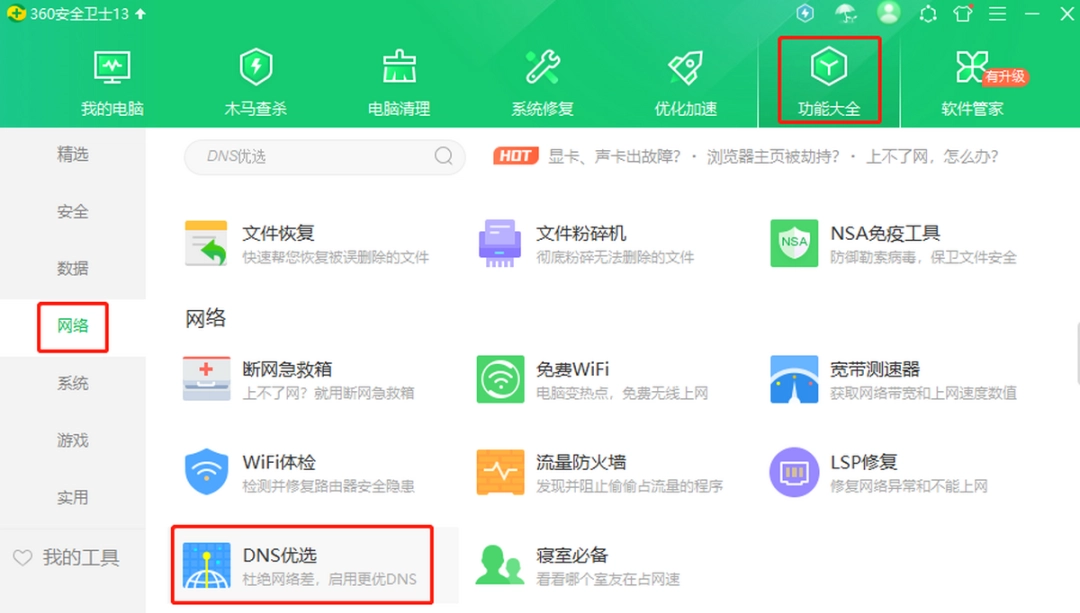This screenshot has width=1080, height=613.
Task: Click text 彻底粉碎无法删除的文件
Action: pyautogui.click(x=615, y=258)
